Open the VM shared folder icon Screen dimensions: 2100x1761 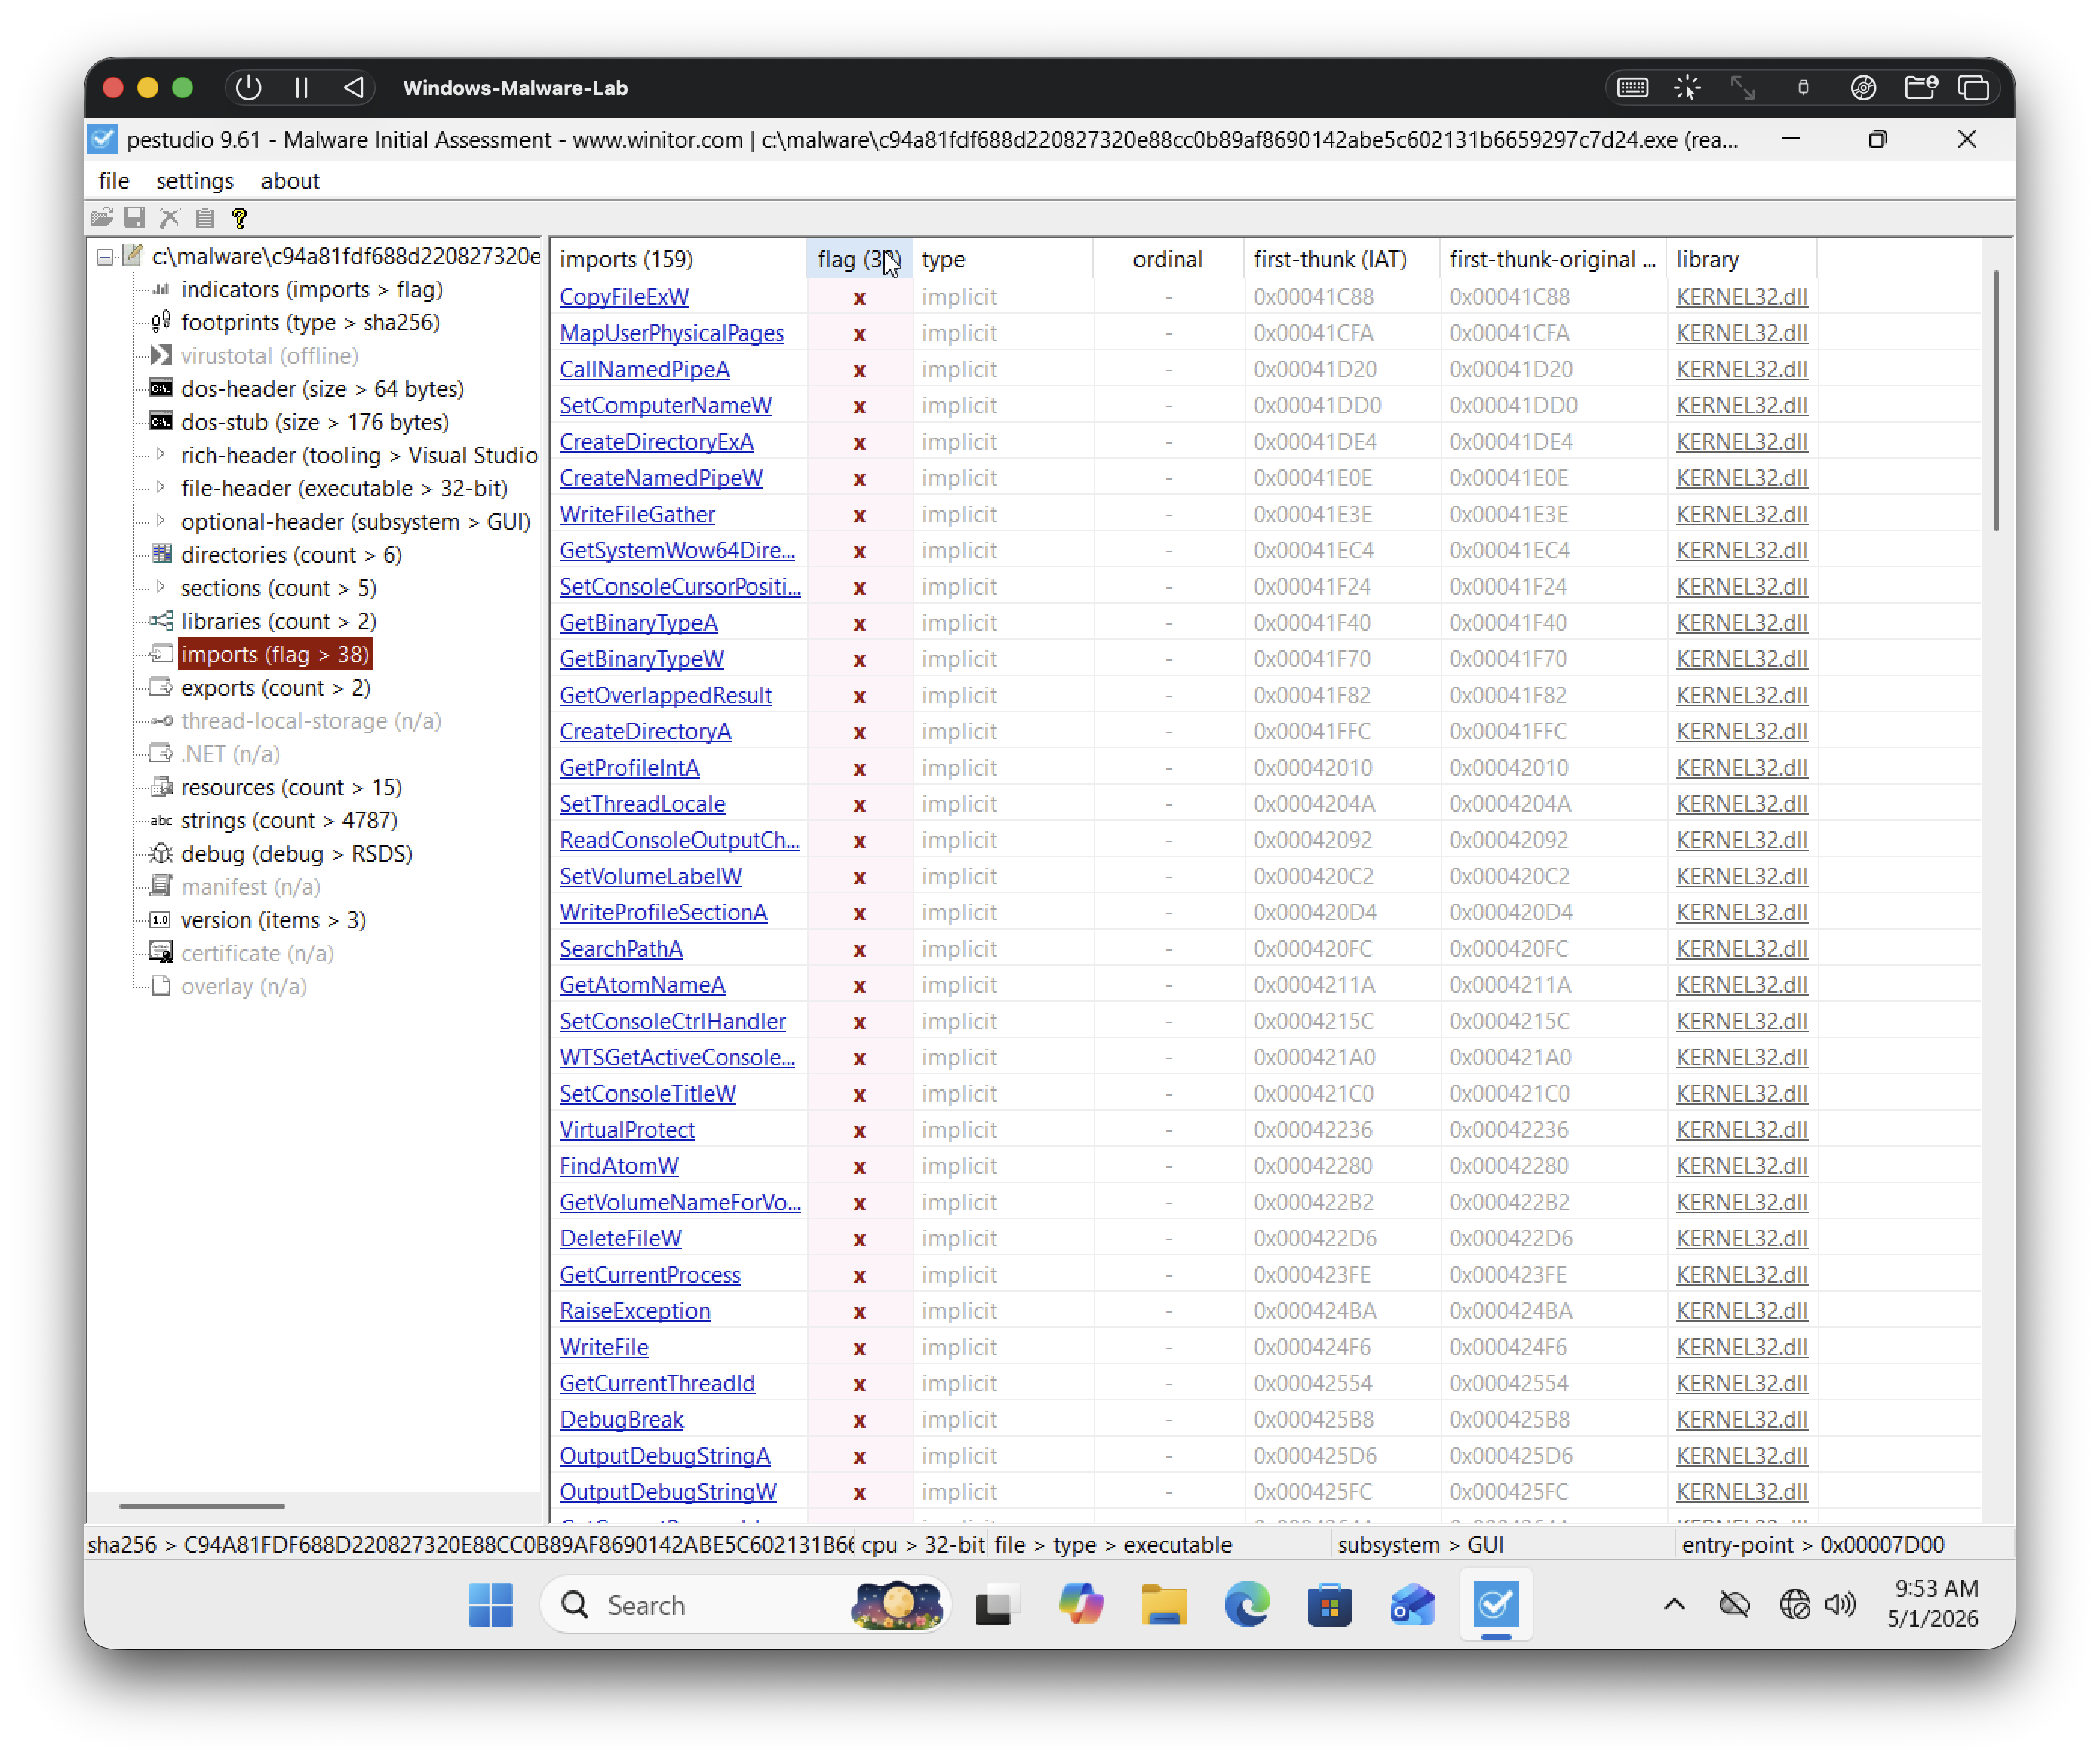(x=1920, y=88)
